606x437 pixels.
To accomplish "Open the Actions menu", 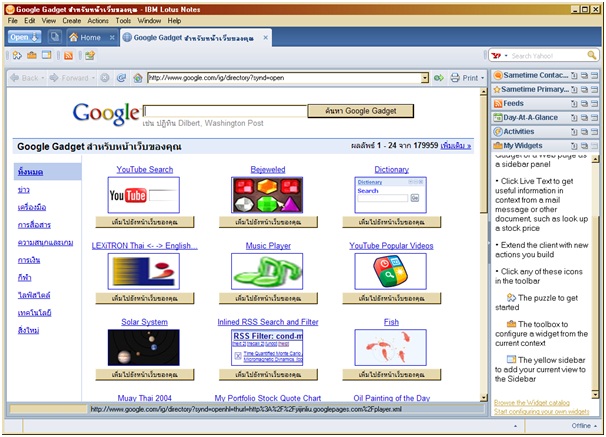I will tap(98, 21).
